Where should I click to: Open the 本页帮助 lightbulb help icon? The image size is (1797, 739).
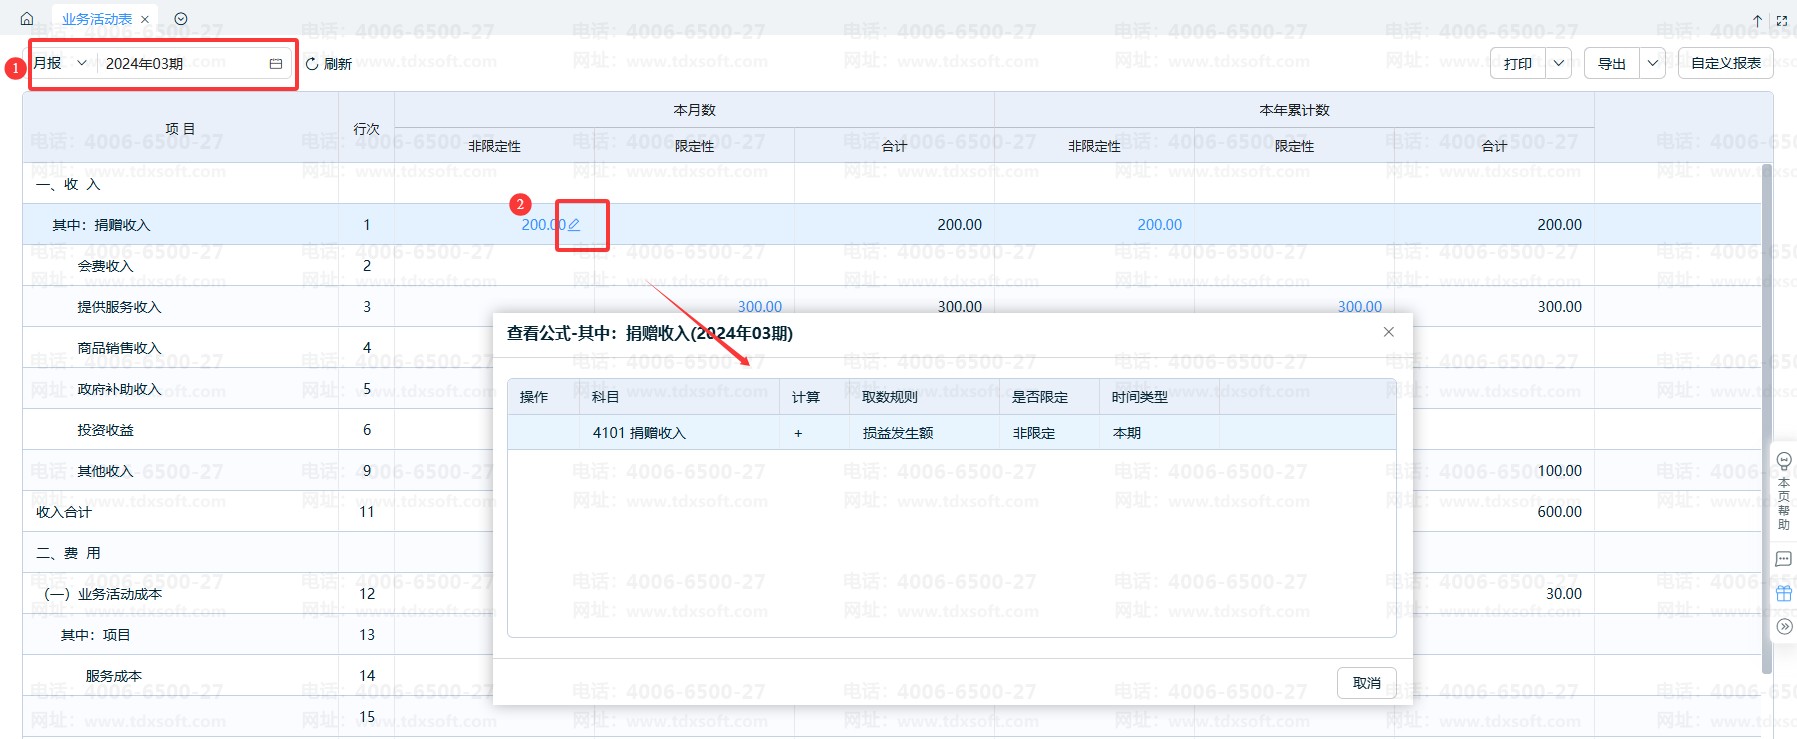point(1784,461)
